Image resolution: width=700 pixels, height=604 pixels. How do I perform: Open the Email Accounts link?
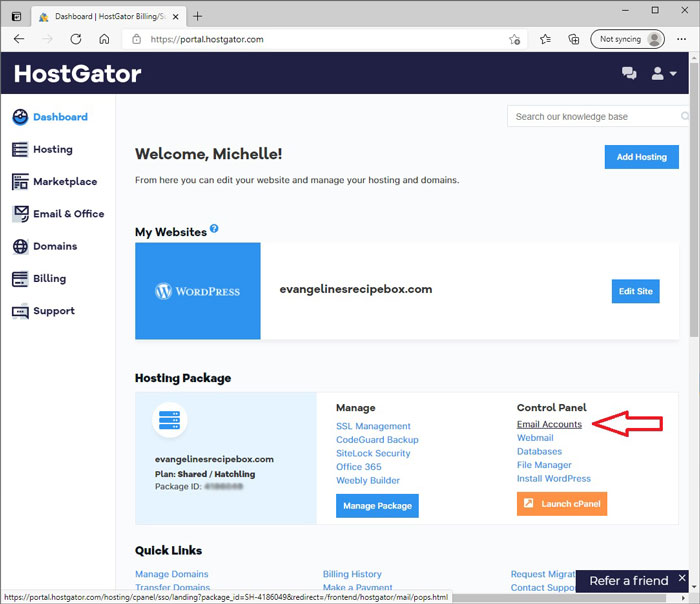549,424
